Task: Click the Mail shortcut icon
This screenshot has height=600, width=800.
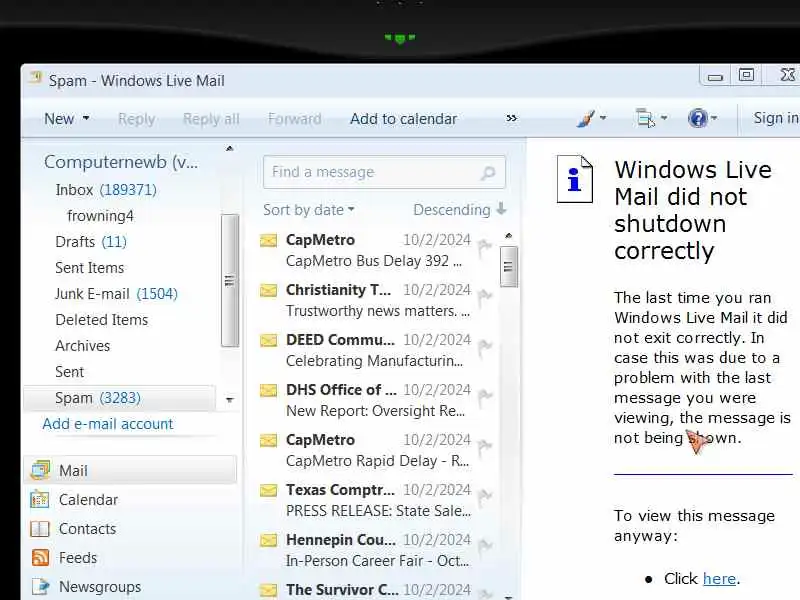Action: tap(40, 470)
